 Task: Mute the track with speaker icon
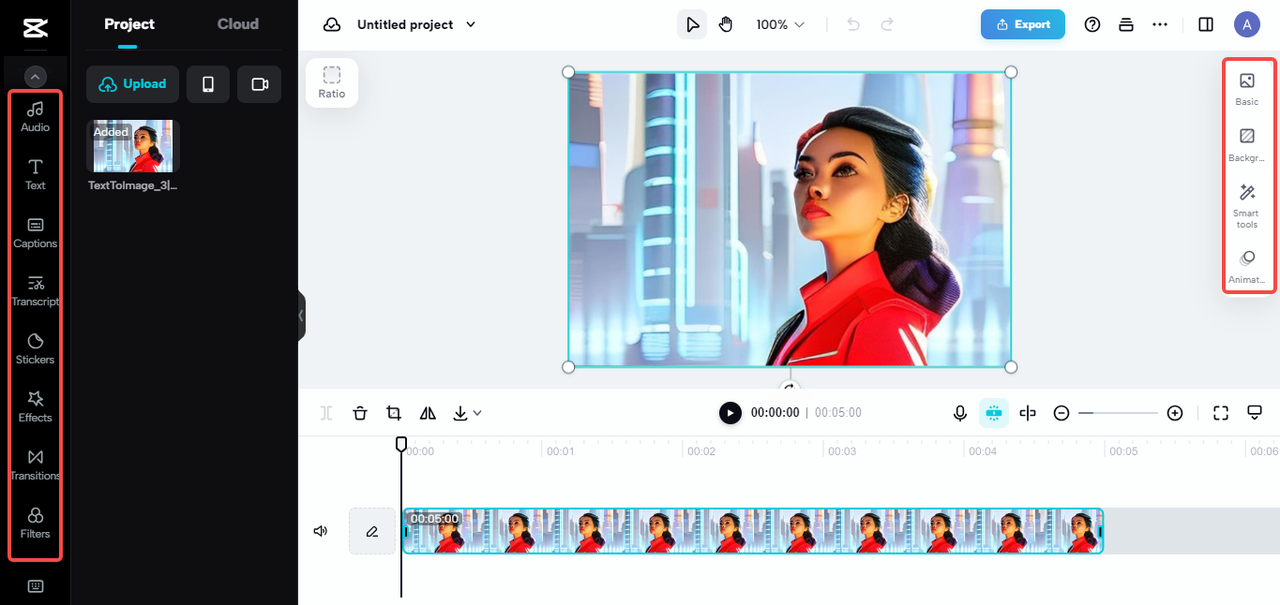tap(320, 531)
